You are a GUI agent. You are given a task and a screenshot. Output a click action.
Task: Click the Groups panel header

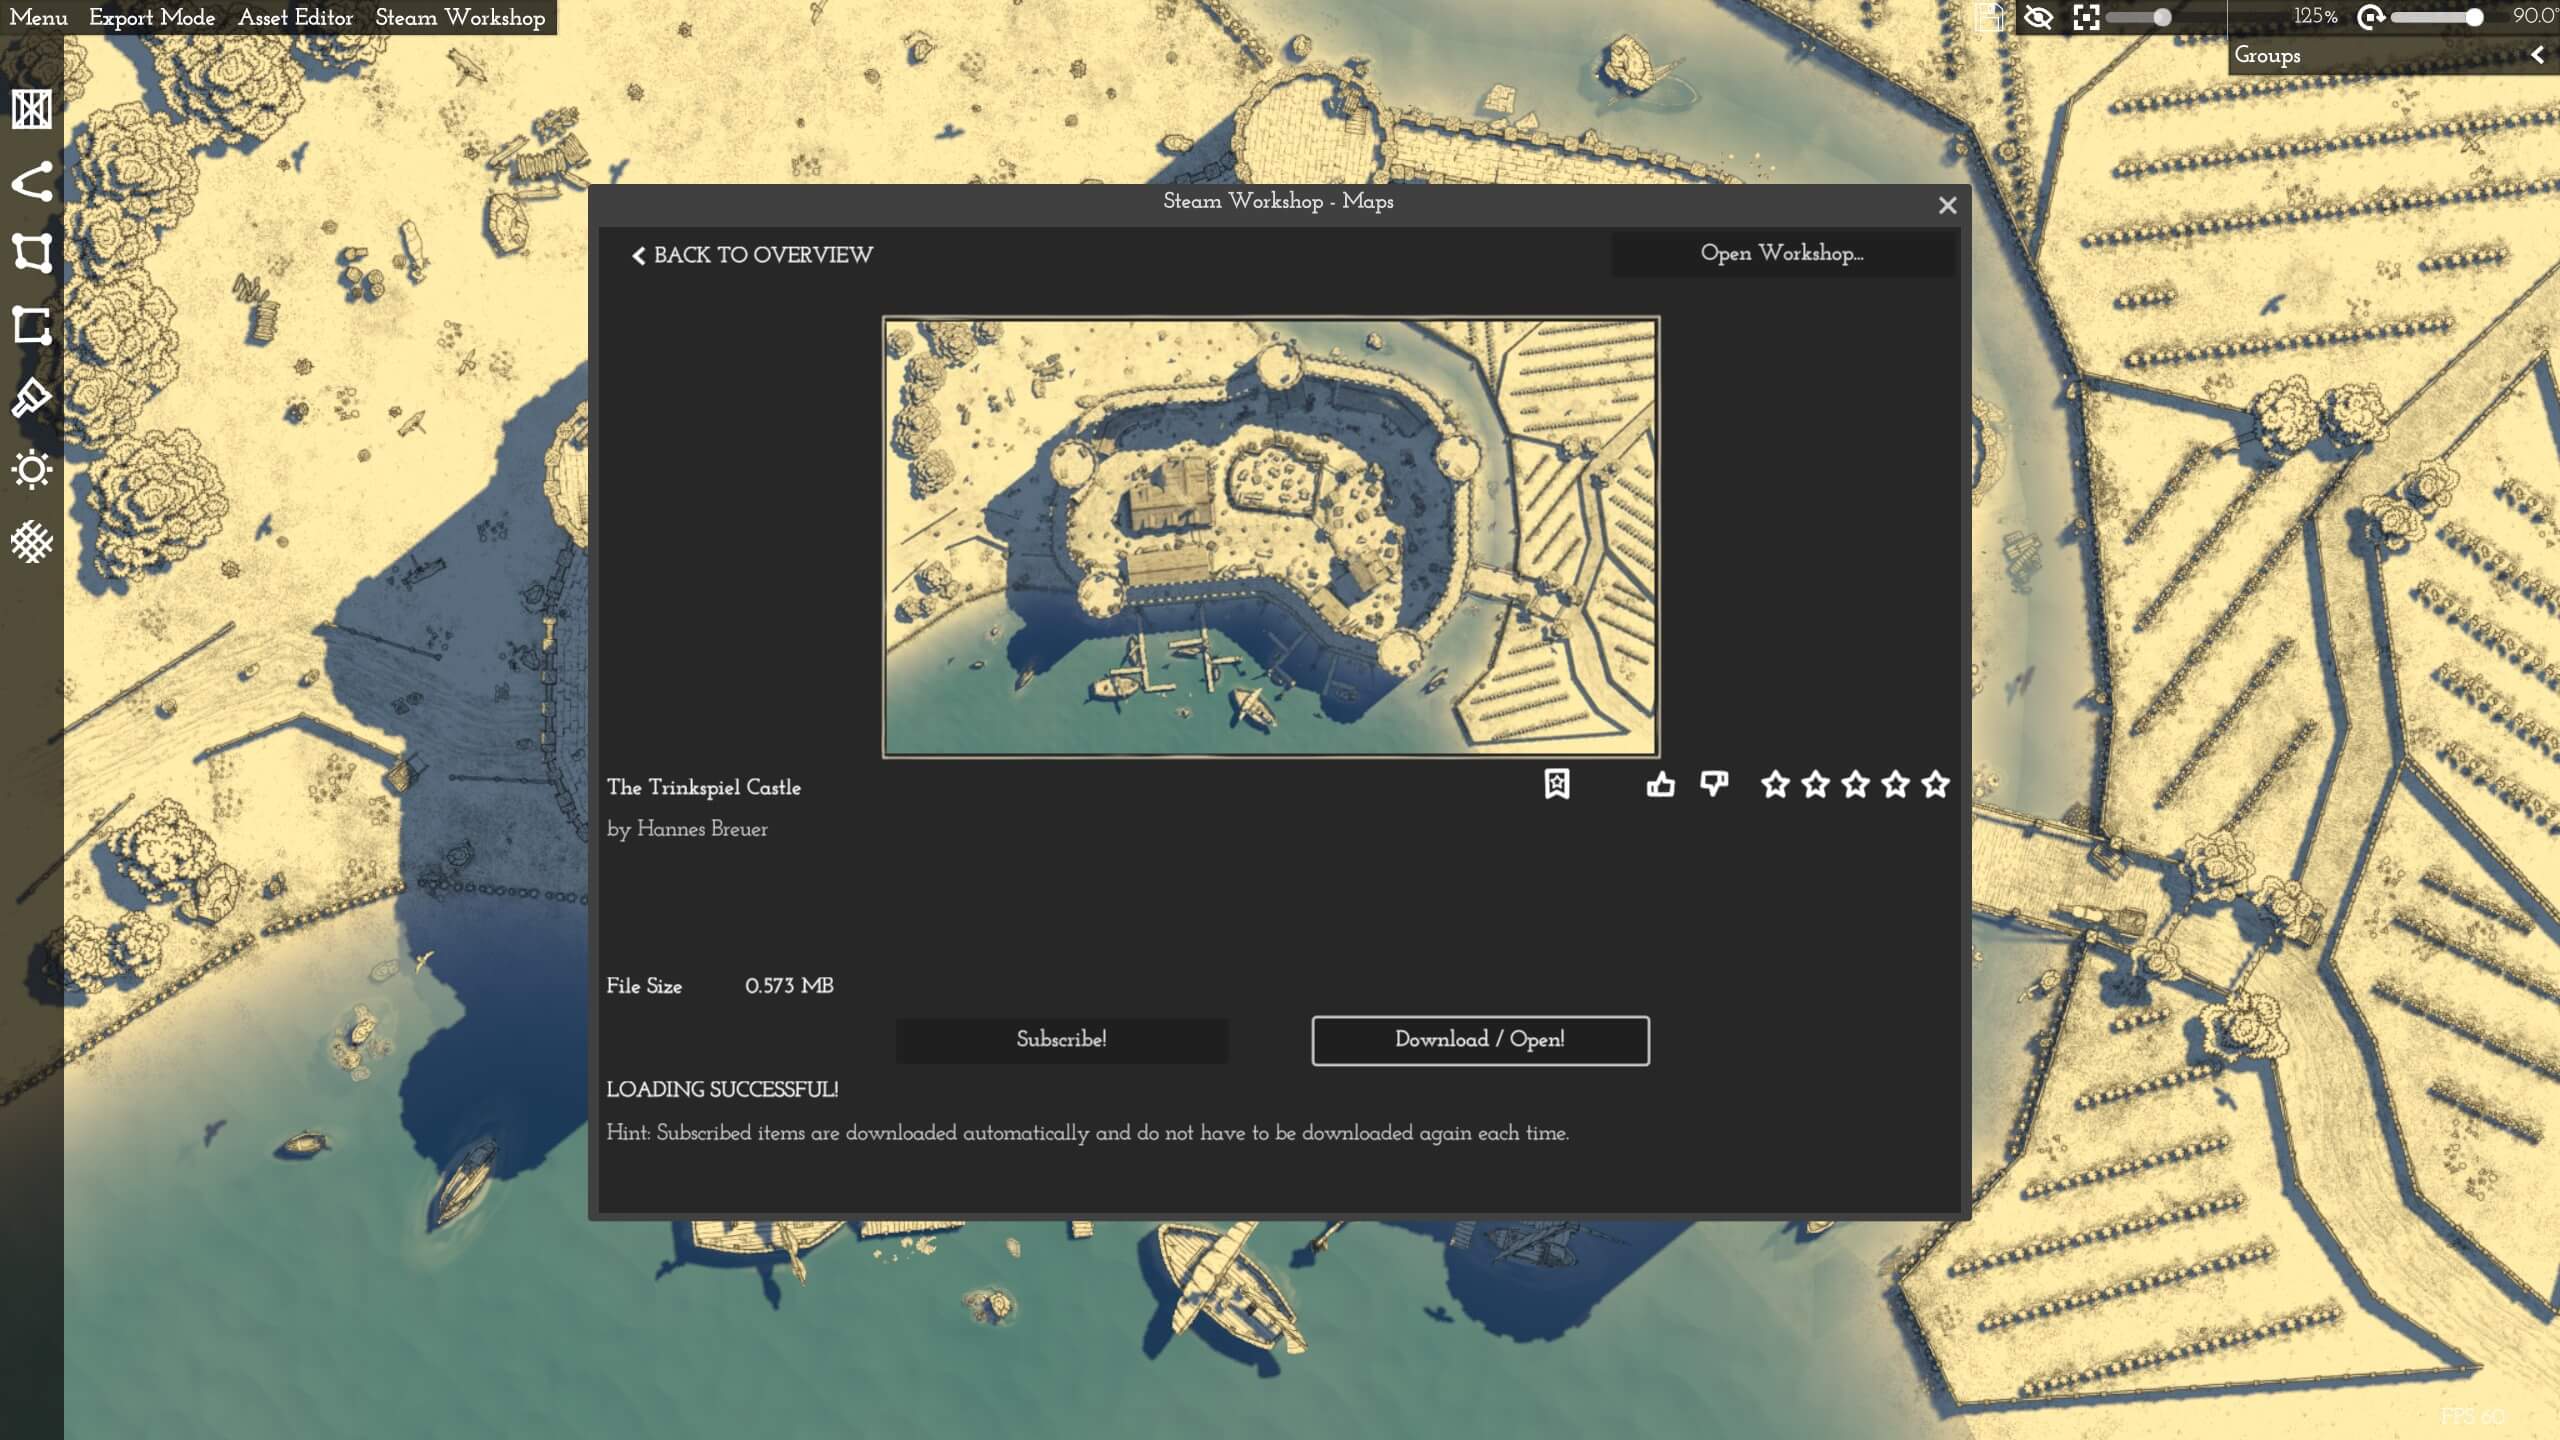point(2392,55)
